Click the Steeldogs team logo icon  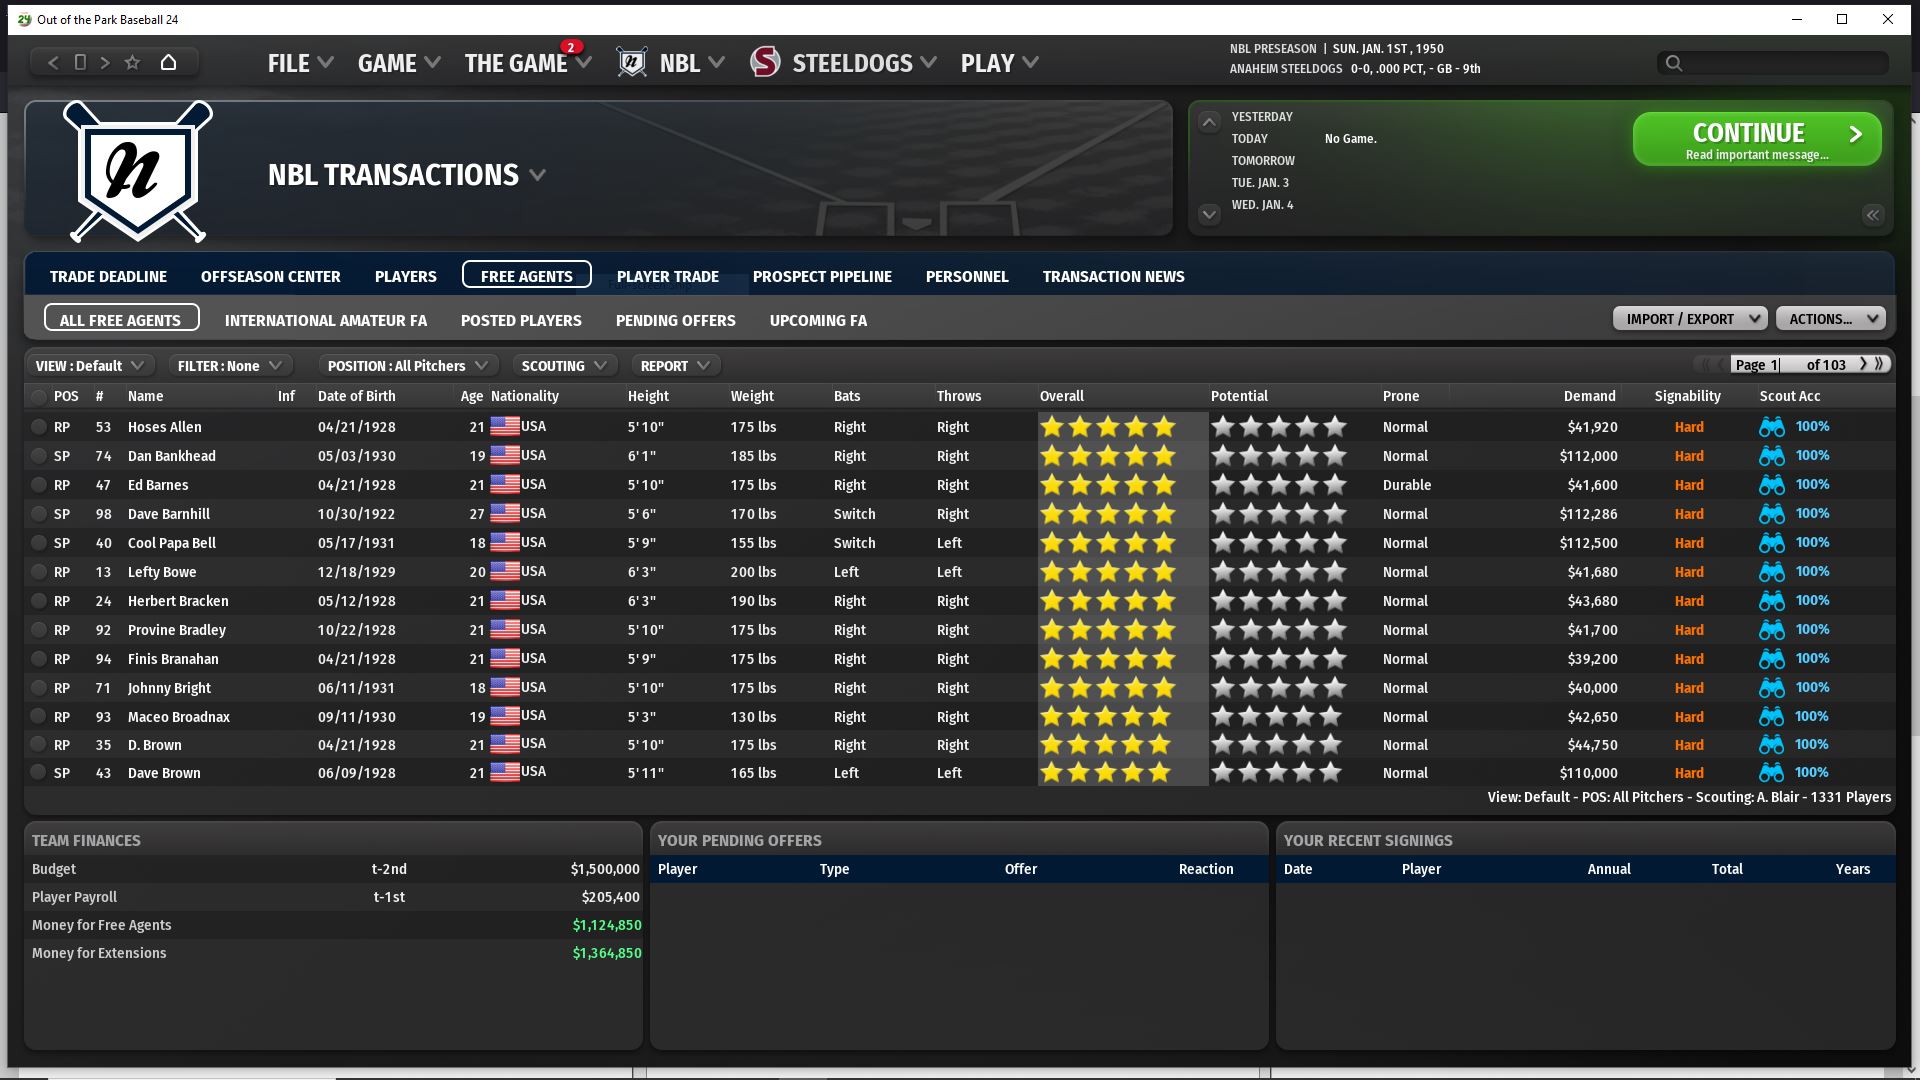765,63
